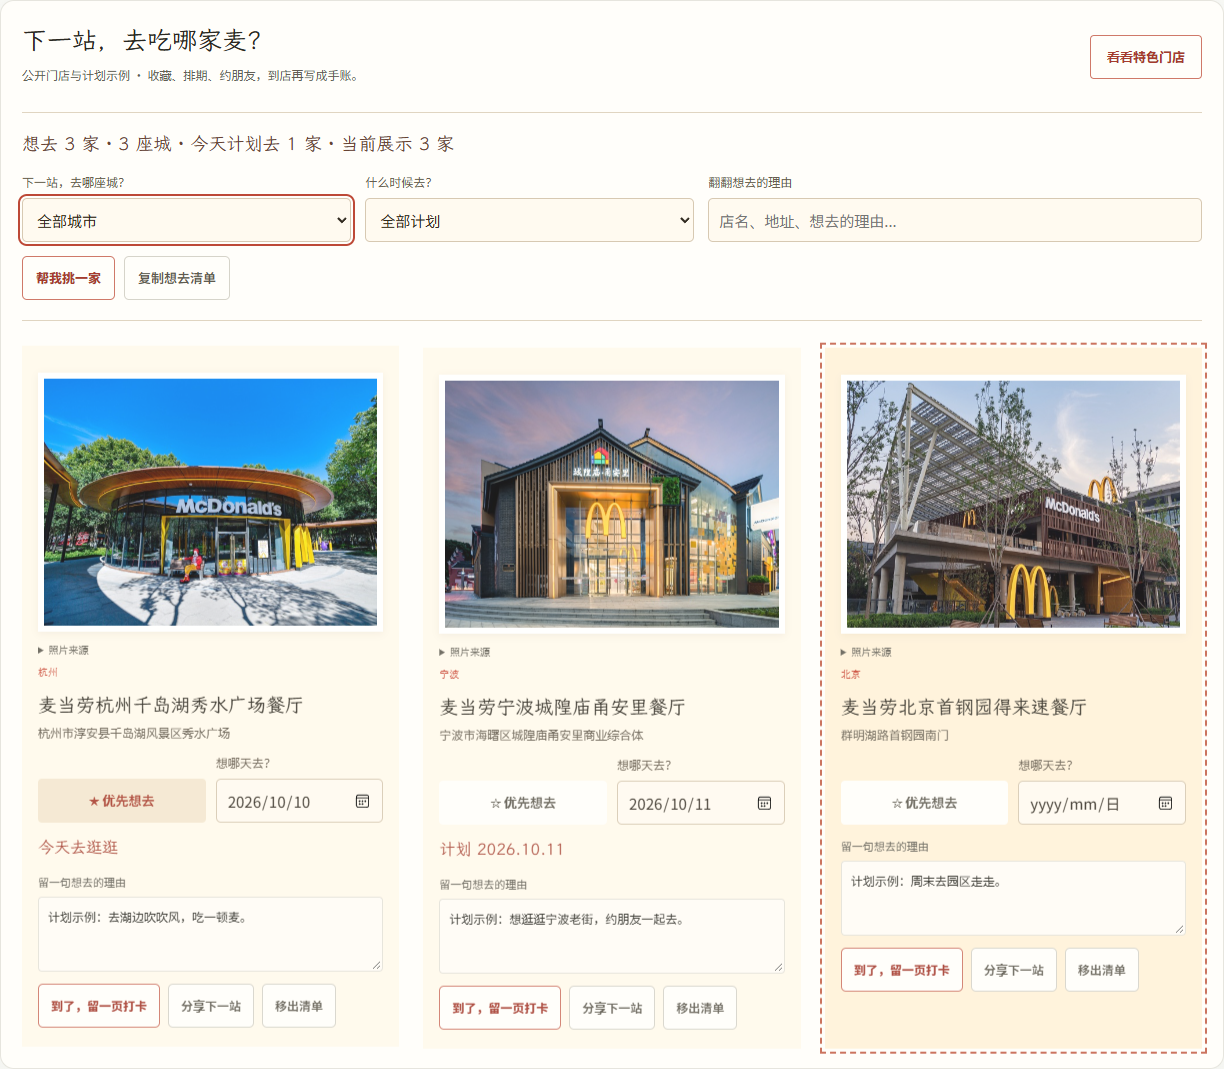The image size is (1224, 1069).
Task: Edit the note 去湖边吹吹风，吃一顿麦
Action: [x=210, y=934]
